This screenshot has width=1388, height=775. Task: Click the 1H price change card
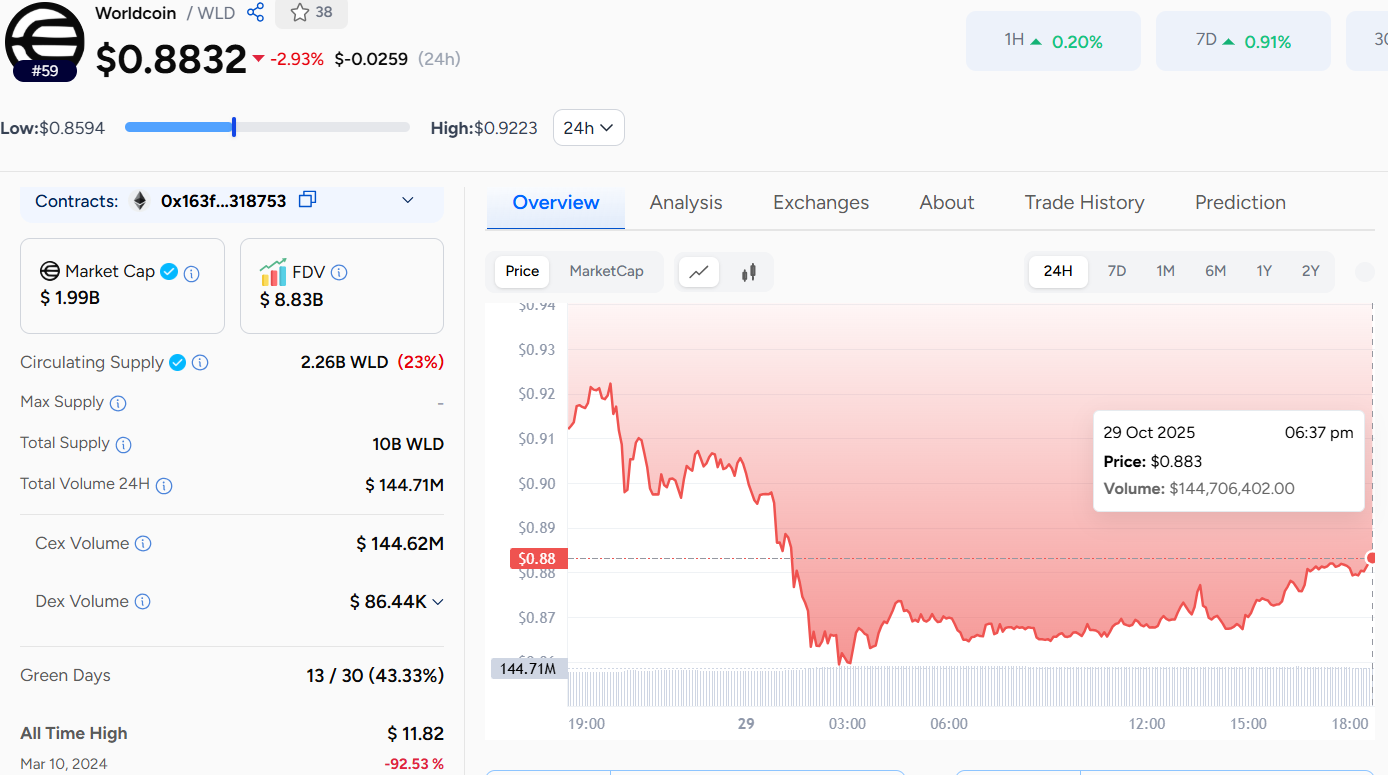1053,41
